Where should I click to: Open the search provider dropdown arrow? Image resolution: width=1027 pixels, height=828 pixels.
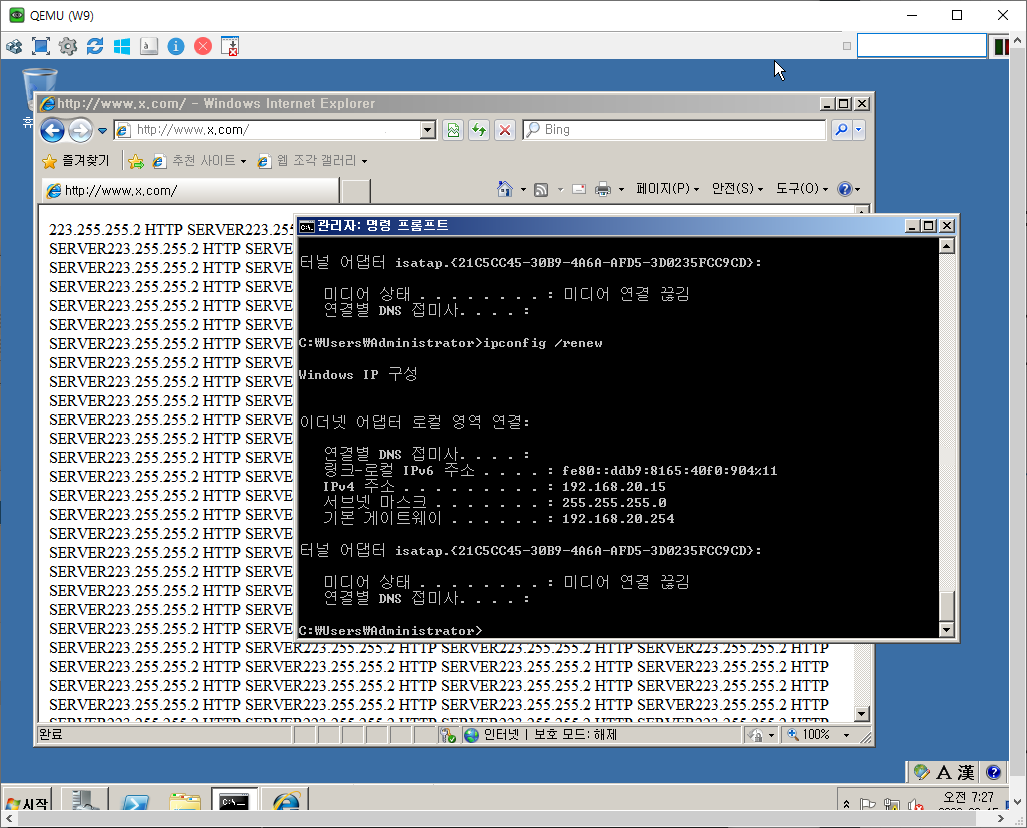click(858, 130)
